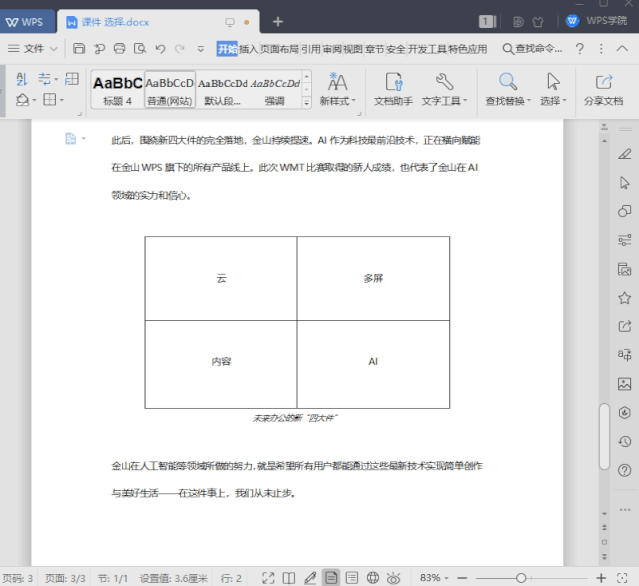This screenshot has height=586, width=639.
Task: Click the skin shirt icon in title bar
Action: tap(538, 22)
